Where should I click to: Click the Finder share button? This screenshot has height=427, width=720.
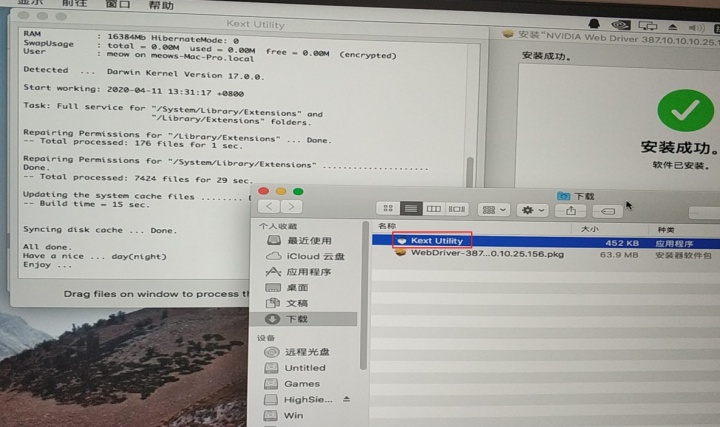coord(571,211)
